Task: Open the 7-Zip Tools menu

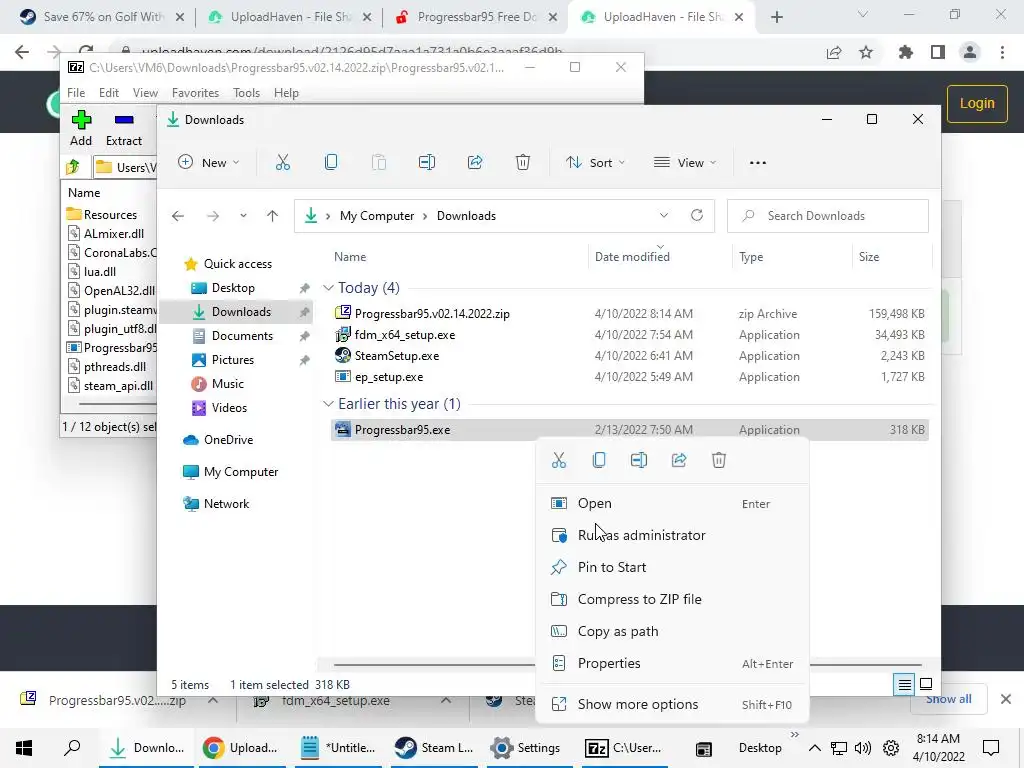Action: (x=246, y=93)
